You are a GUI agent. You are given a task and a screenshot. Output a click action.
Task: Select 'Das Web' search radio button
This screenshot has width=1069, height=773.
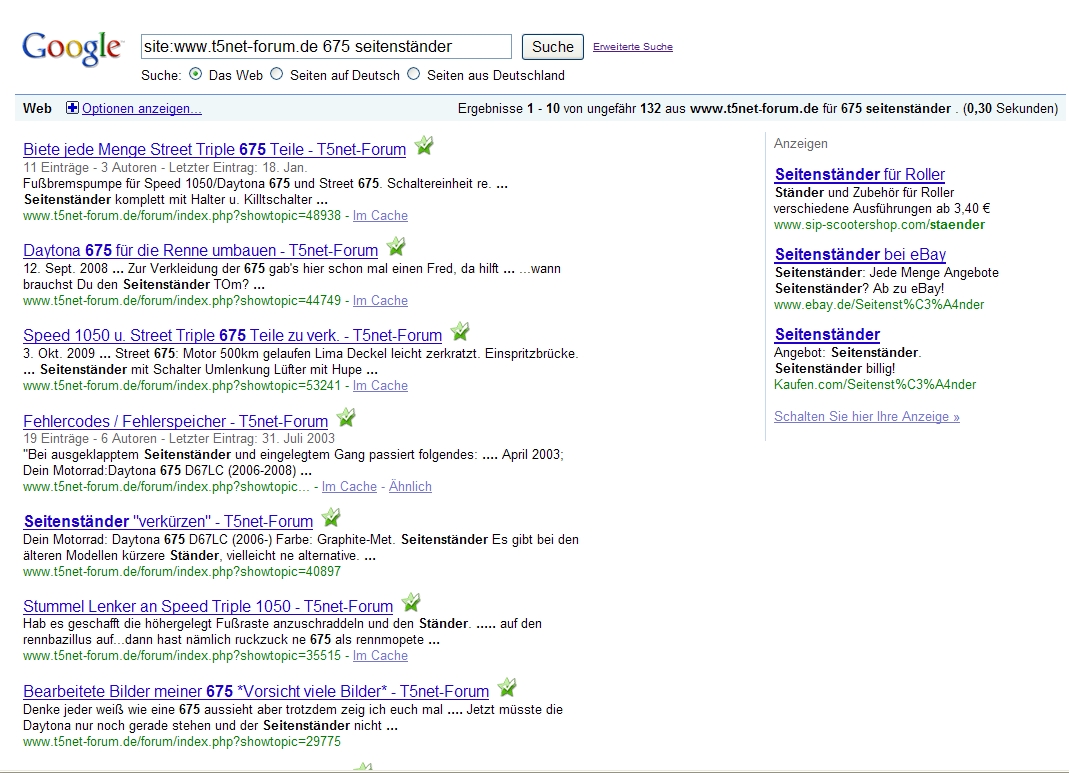tap(196, 74)
